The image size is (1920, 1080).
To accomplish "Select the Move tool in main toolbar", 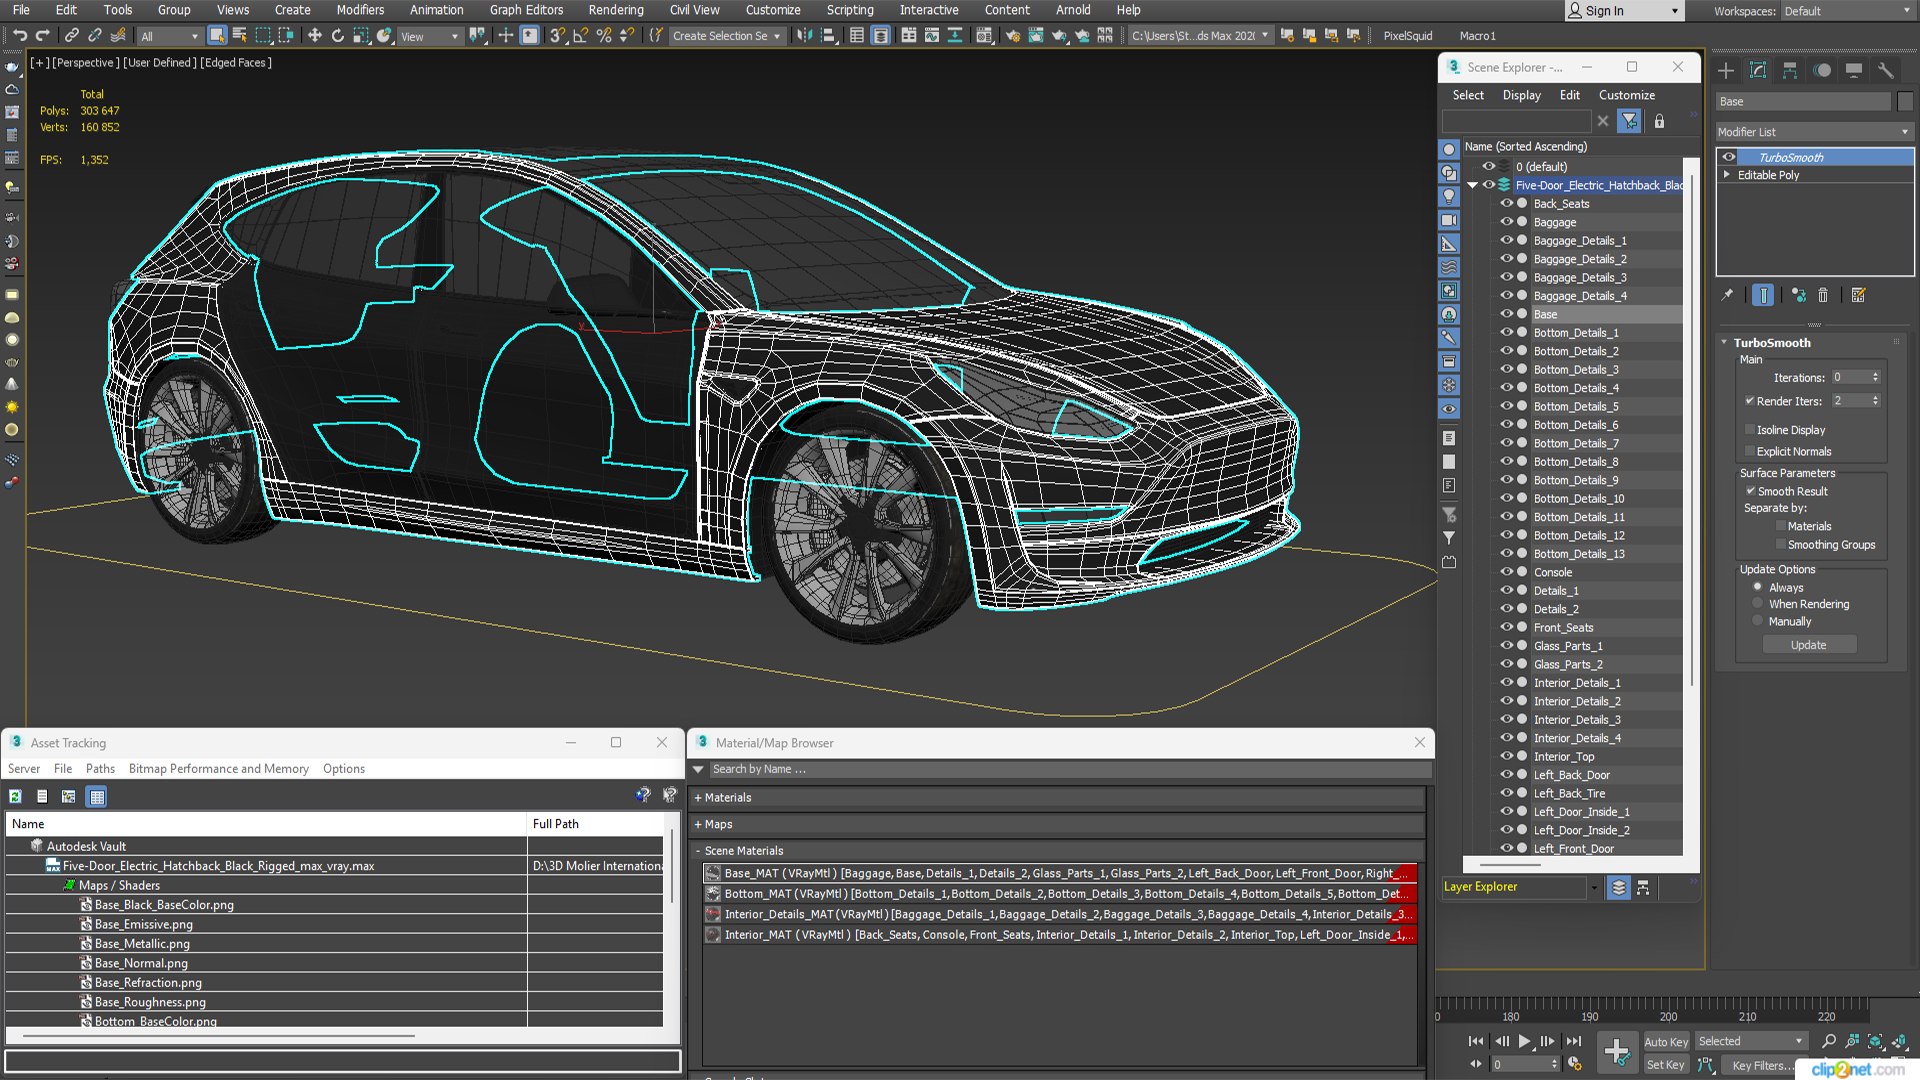I will (x=314, y=36).
